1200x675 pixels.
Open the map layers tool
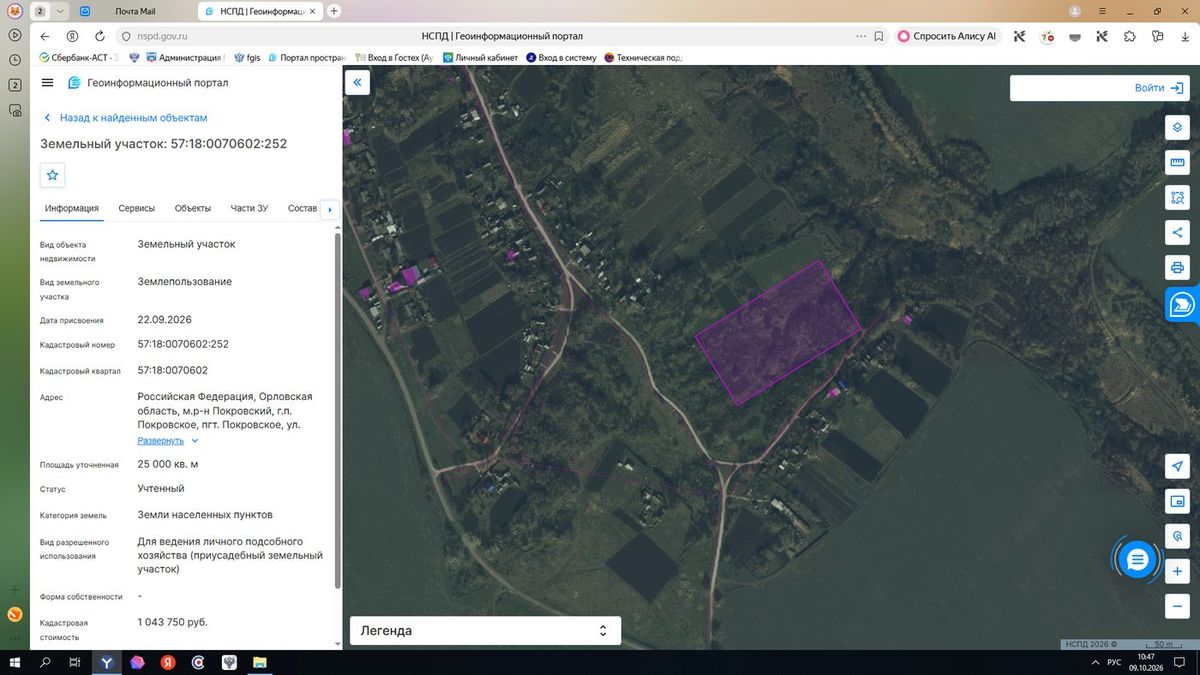click(1177, 127)
